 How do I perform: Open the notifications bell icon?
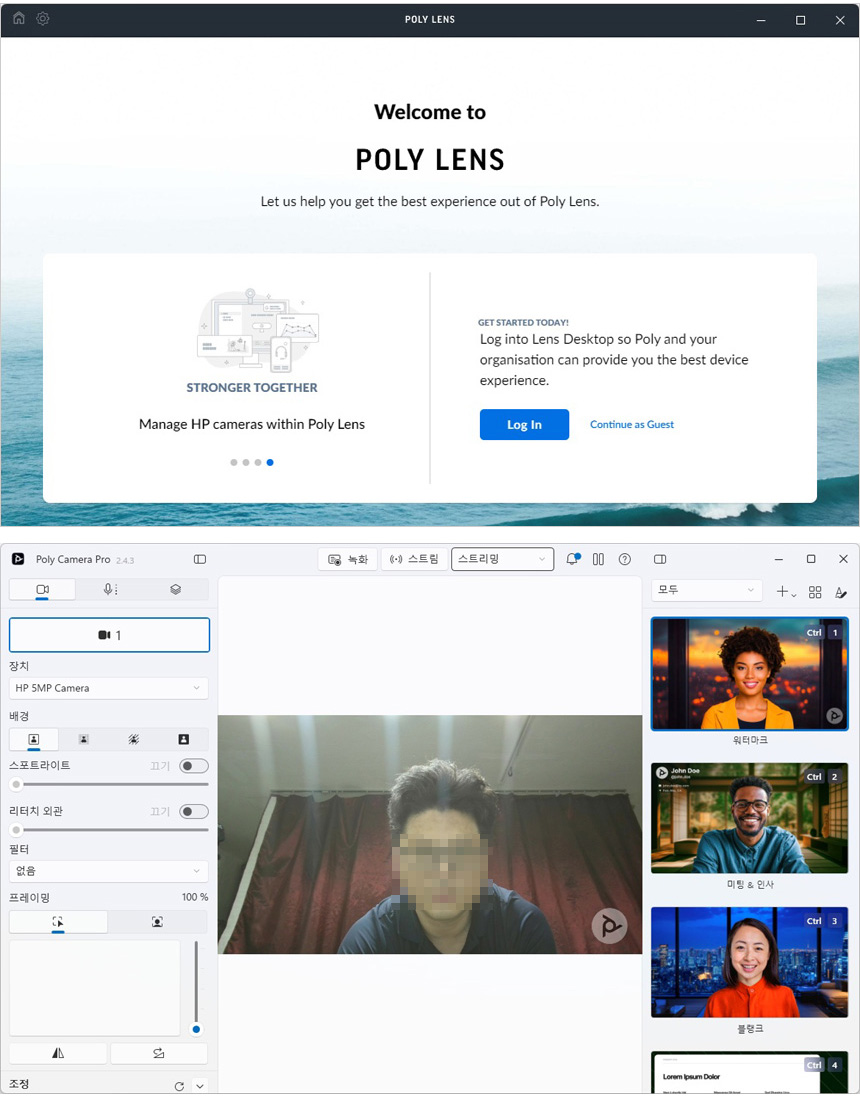click(572, 560)
